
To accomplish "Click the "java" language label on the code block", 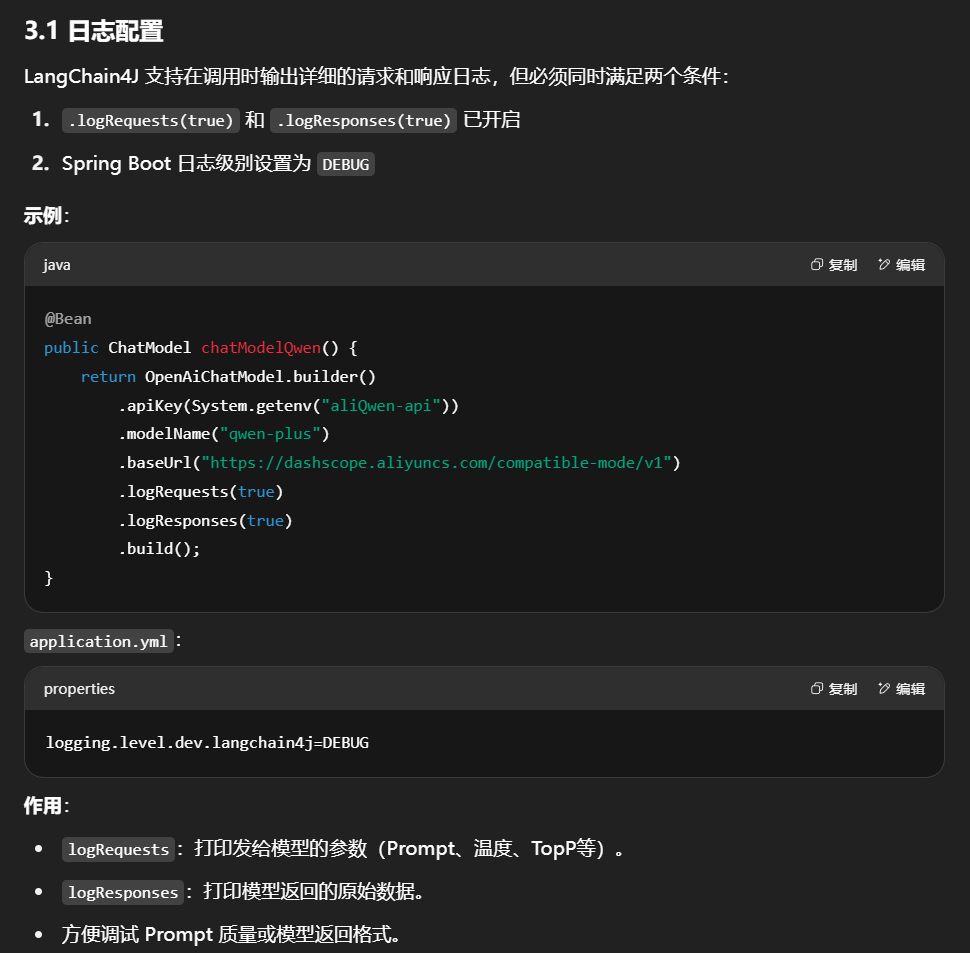I will (x=57, y=265).
